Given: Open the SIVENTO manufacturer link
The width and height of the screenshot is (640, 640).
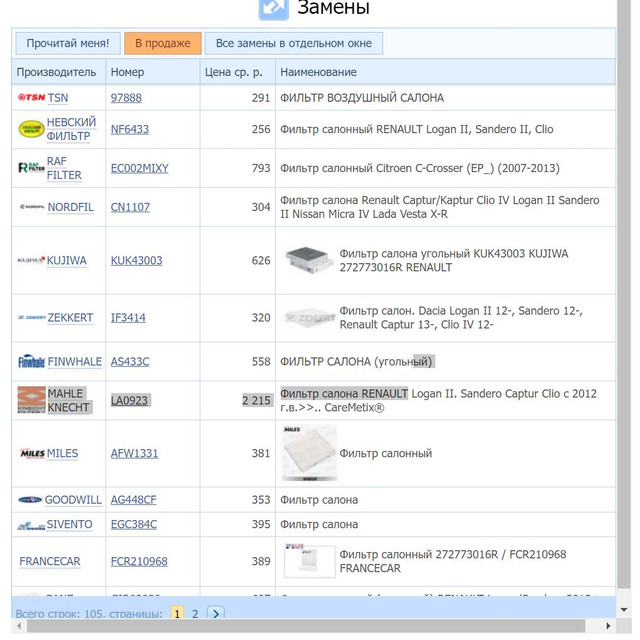Looking at the screenshot, I should tap(69, 524).
